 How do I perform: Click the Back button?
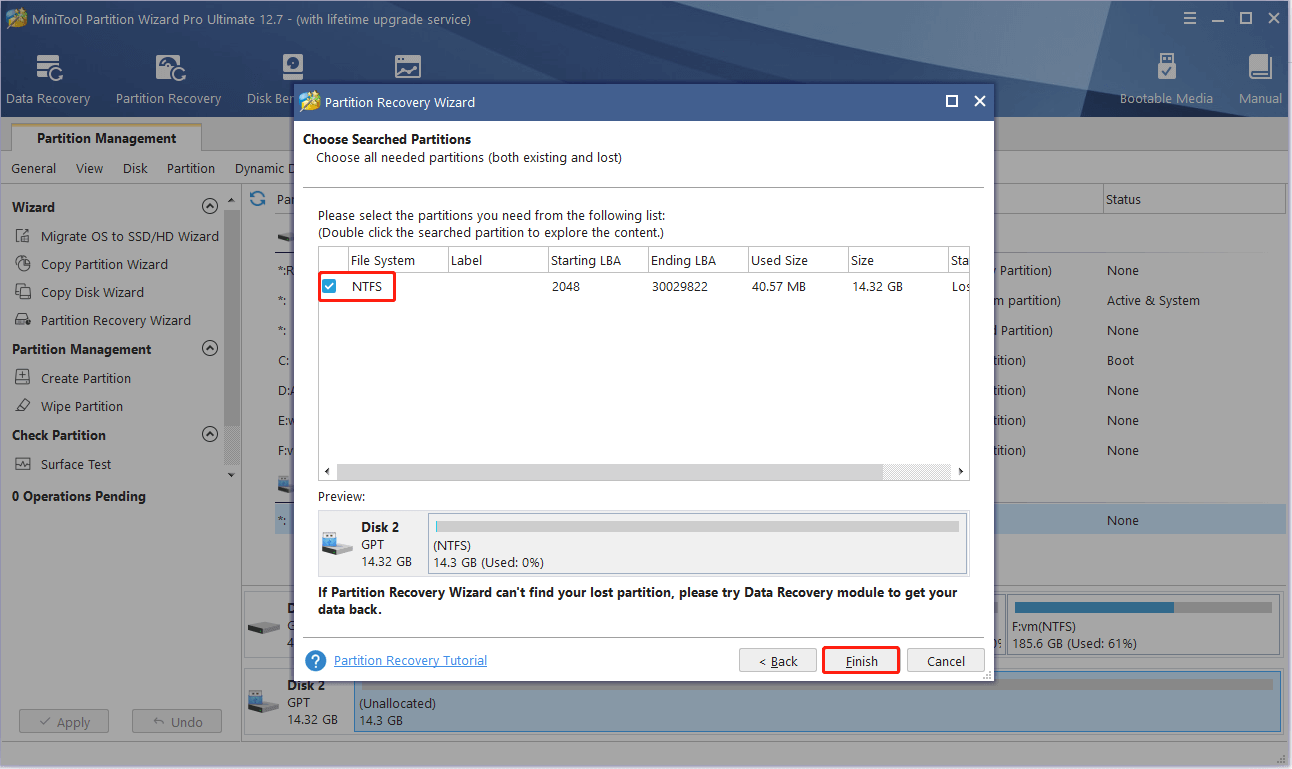(x=777, y=661)
